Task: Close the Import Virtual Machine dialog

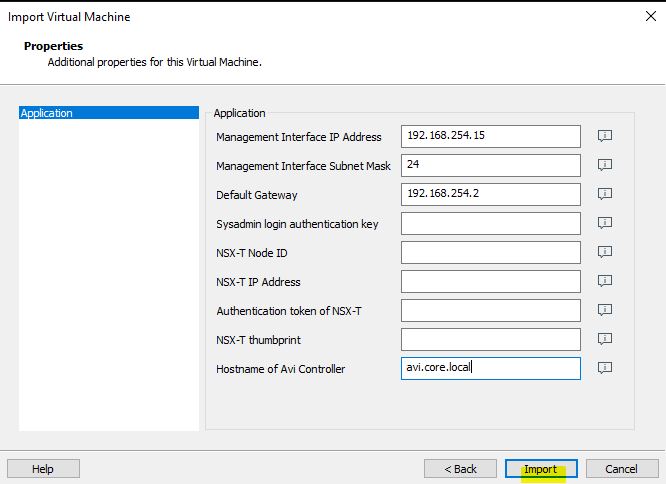Action: tap(651, 17)
